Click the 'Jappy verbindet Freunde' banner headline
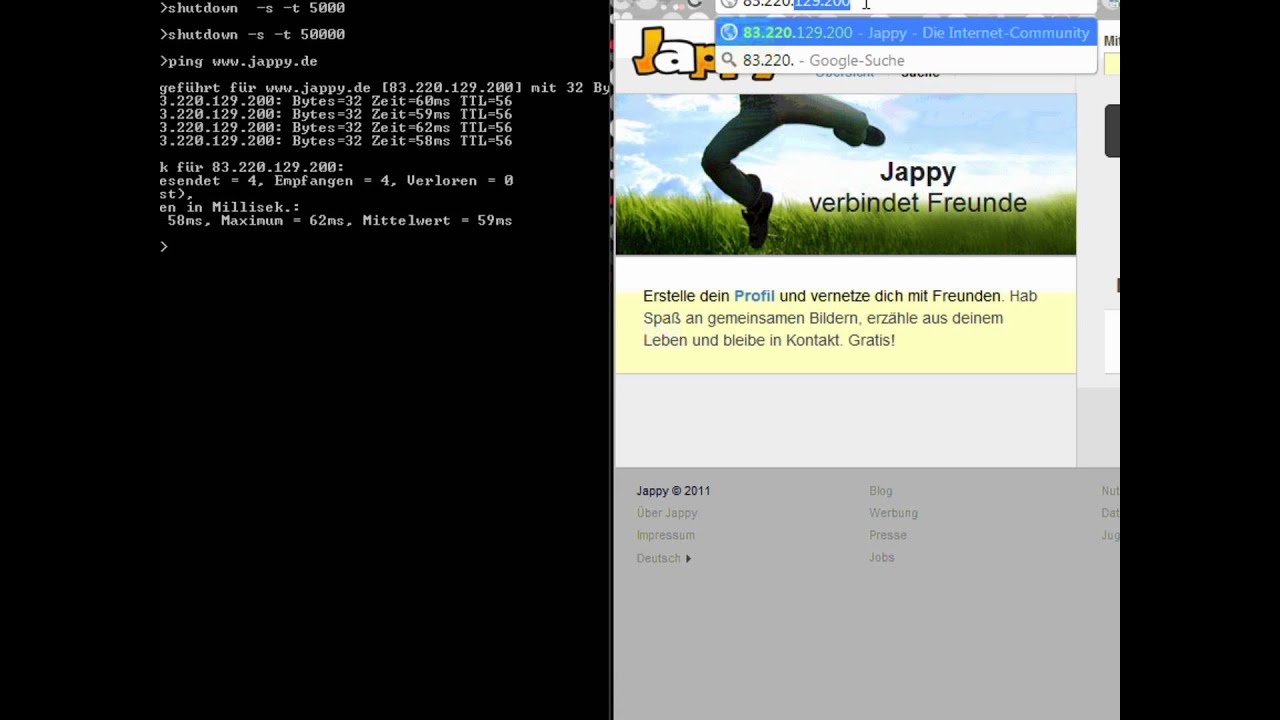 coord(917,187)
